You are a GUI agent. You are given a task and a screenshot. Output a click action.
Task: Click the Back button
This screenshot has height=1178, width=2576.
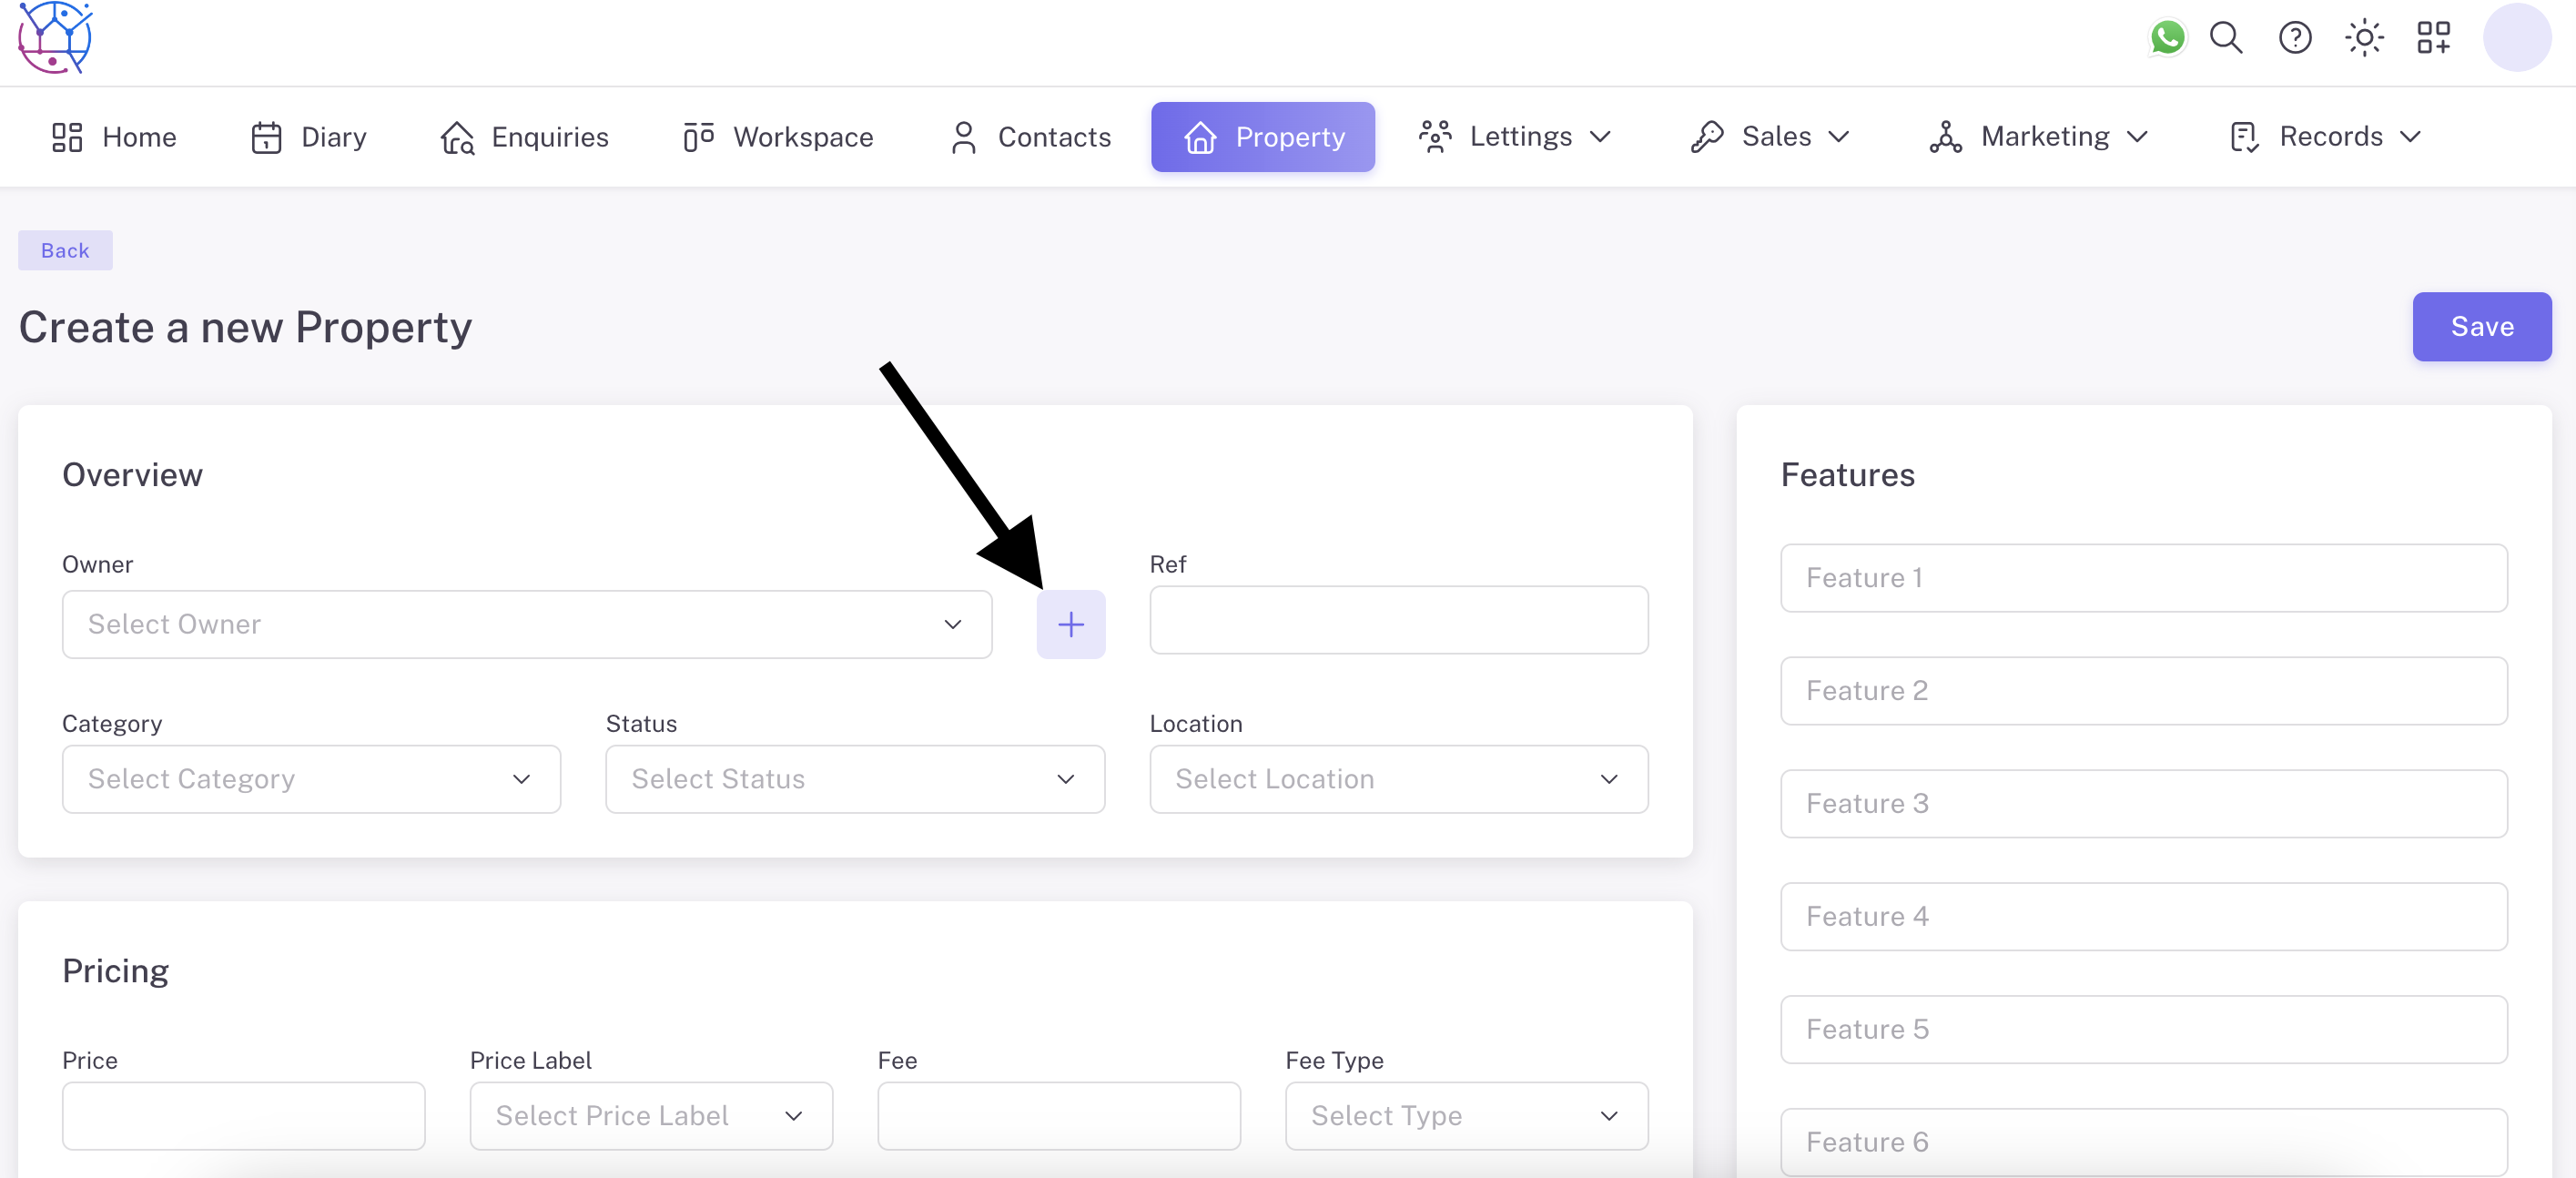click(65, 250)
